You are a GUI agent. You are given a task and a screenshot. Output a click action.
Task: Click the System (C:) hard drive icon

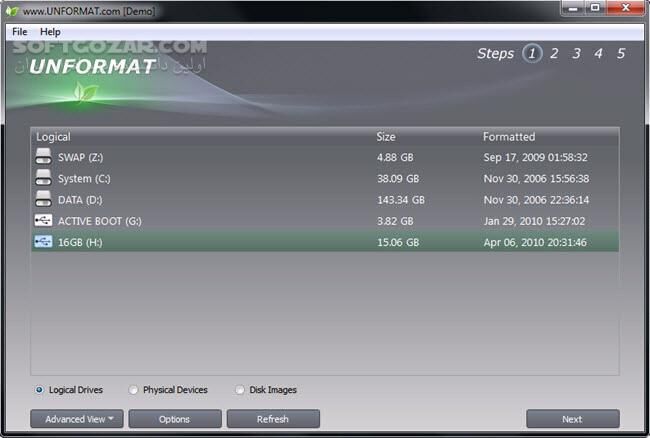click(x=43, y=178)
